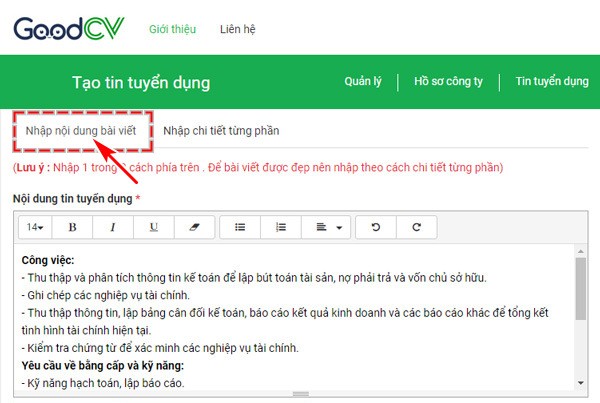Screen dimensions: 600x403
Task: Click the 'Nội dung tin tuyển dụng' label
Action: pos(73,199)
